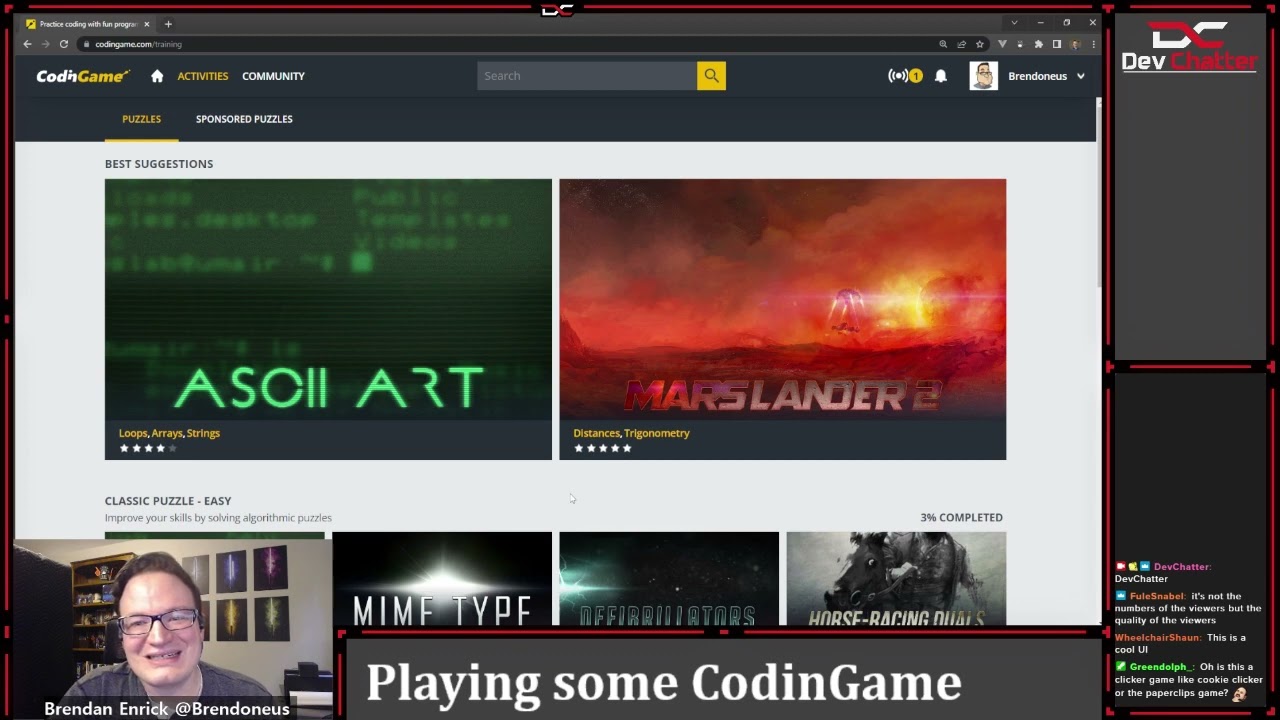Go to the CodinGame home icon
Viewport: 1280px width, 720px height.
pyautogui.click(x=157, y=76)
